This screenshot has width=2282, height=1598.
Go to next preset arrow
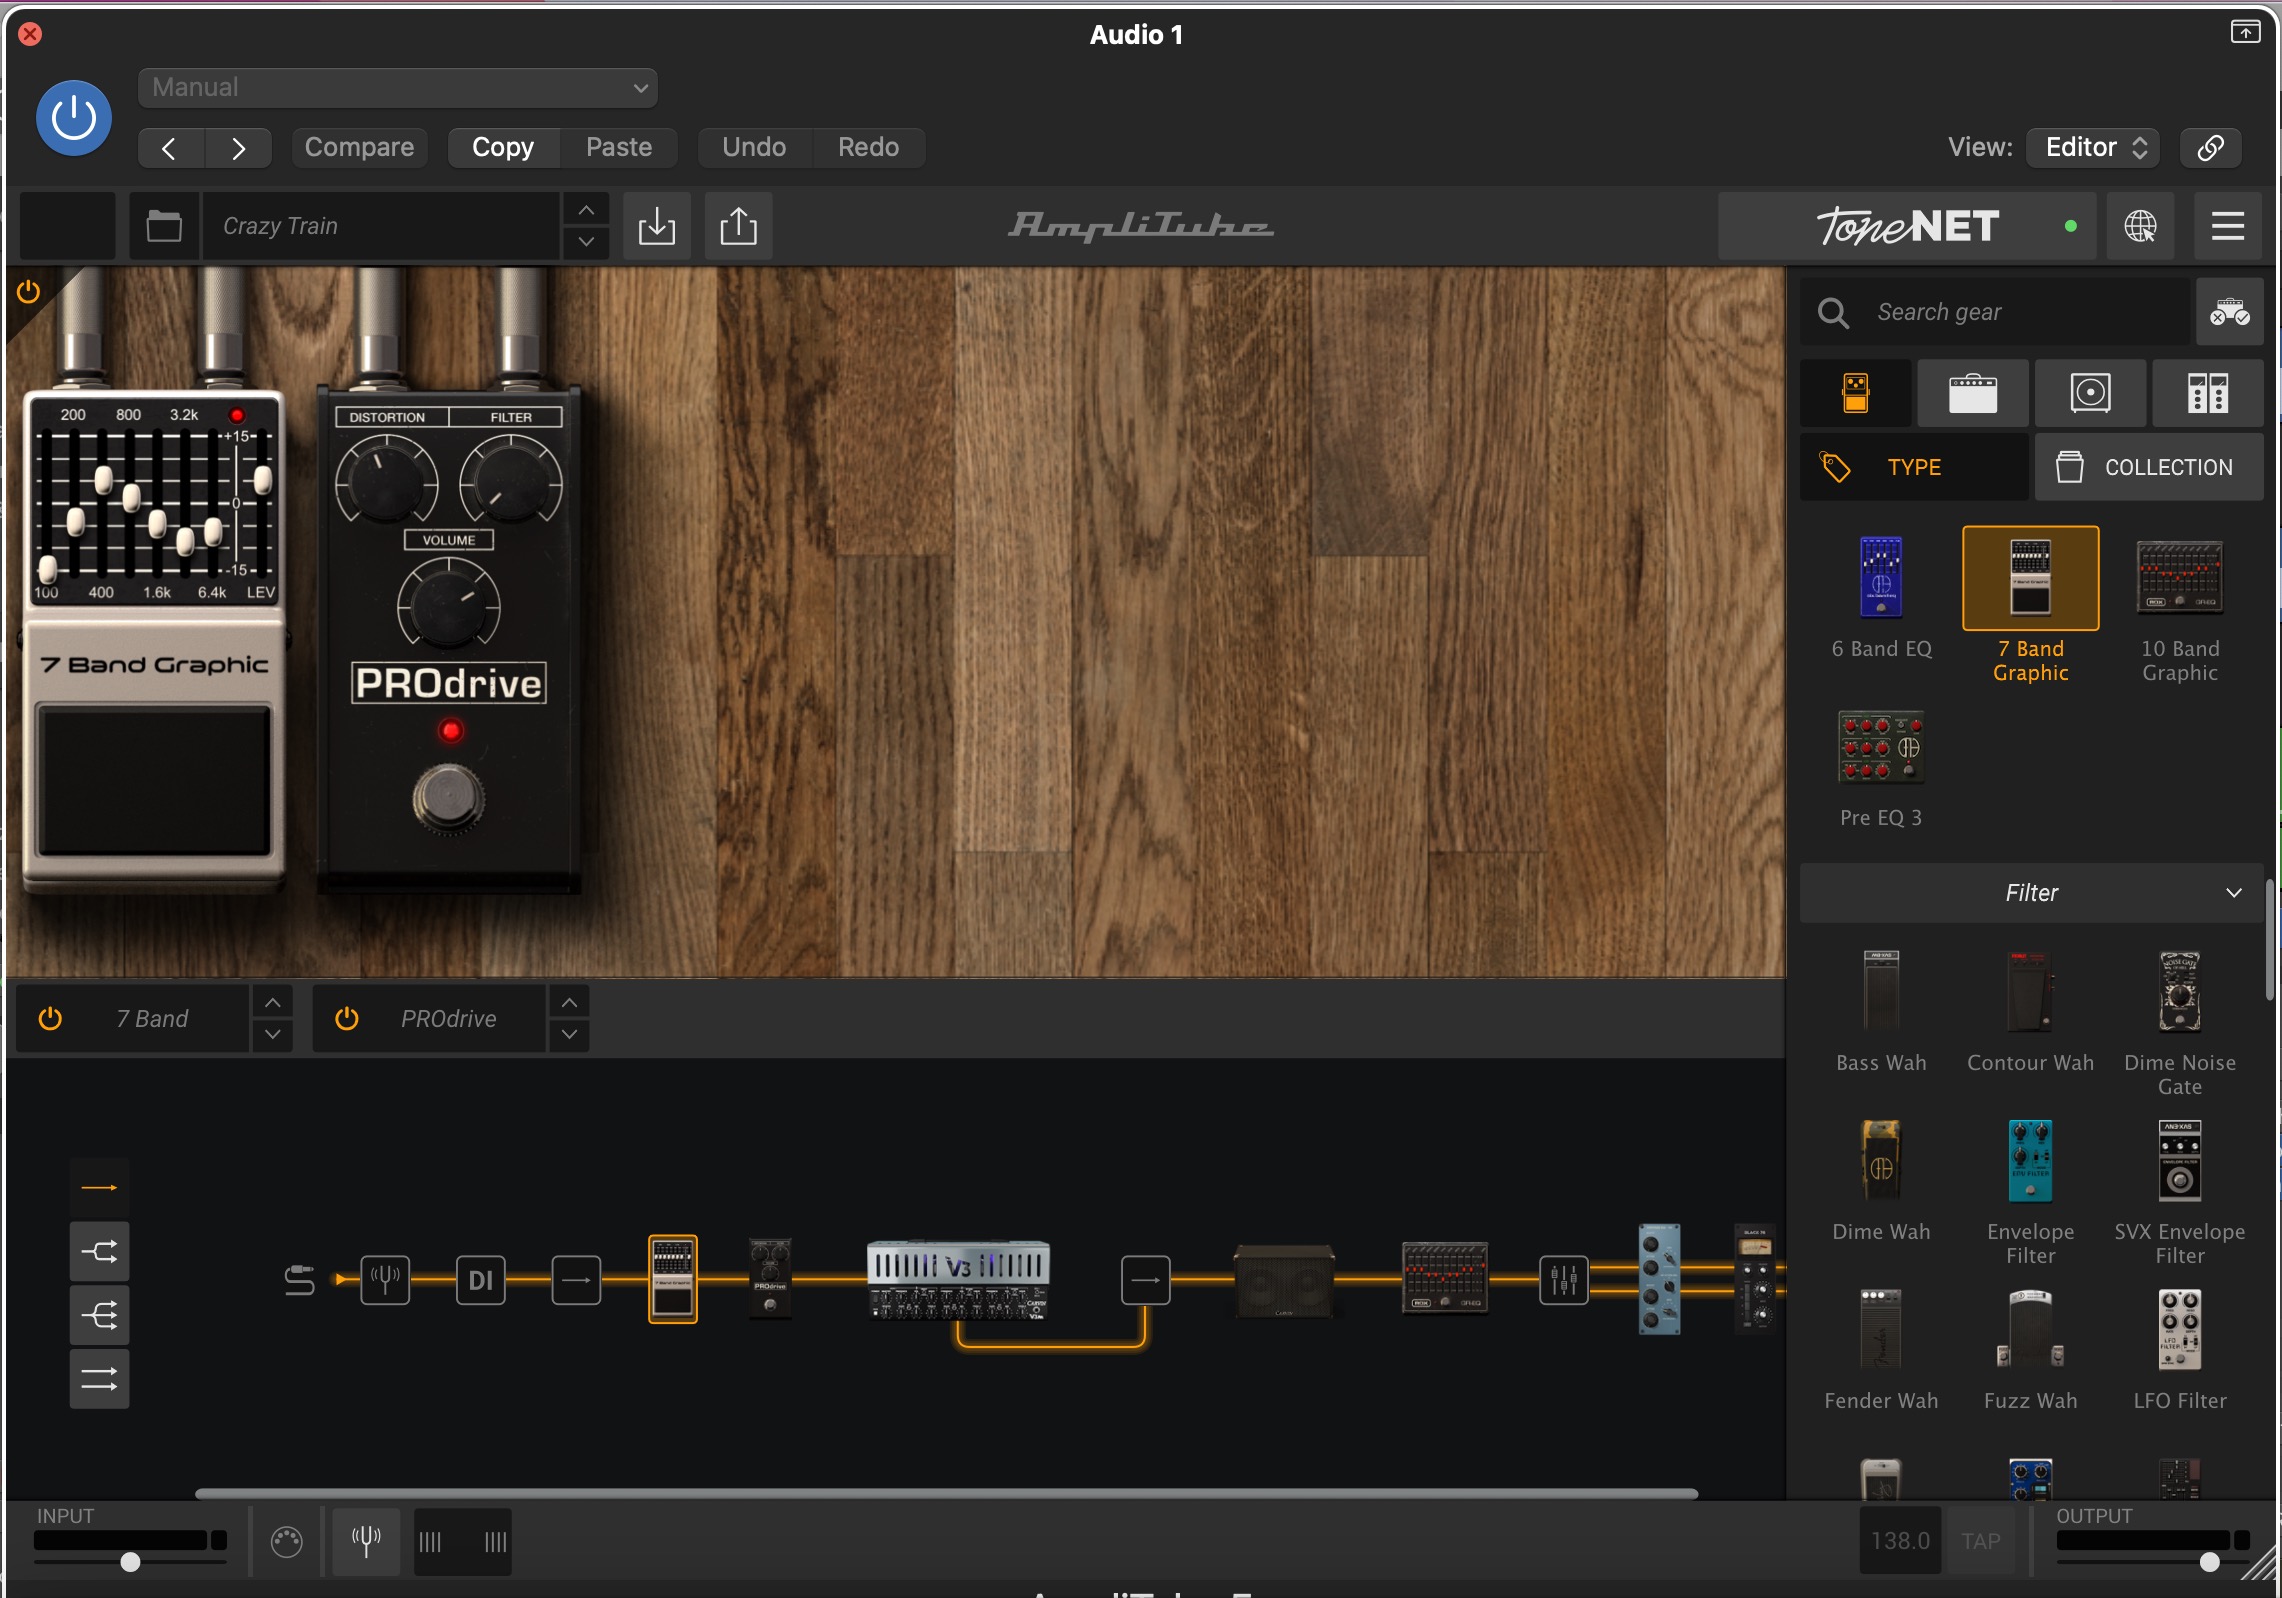tap(238, 148)
